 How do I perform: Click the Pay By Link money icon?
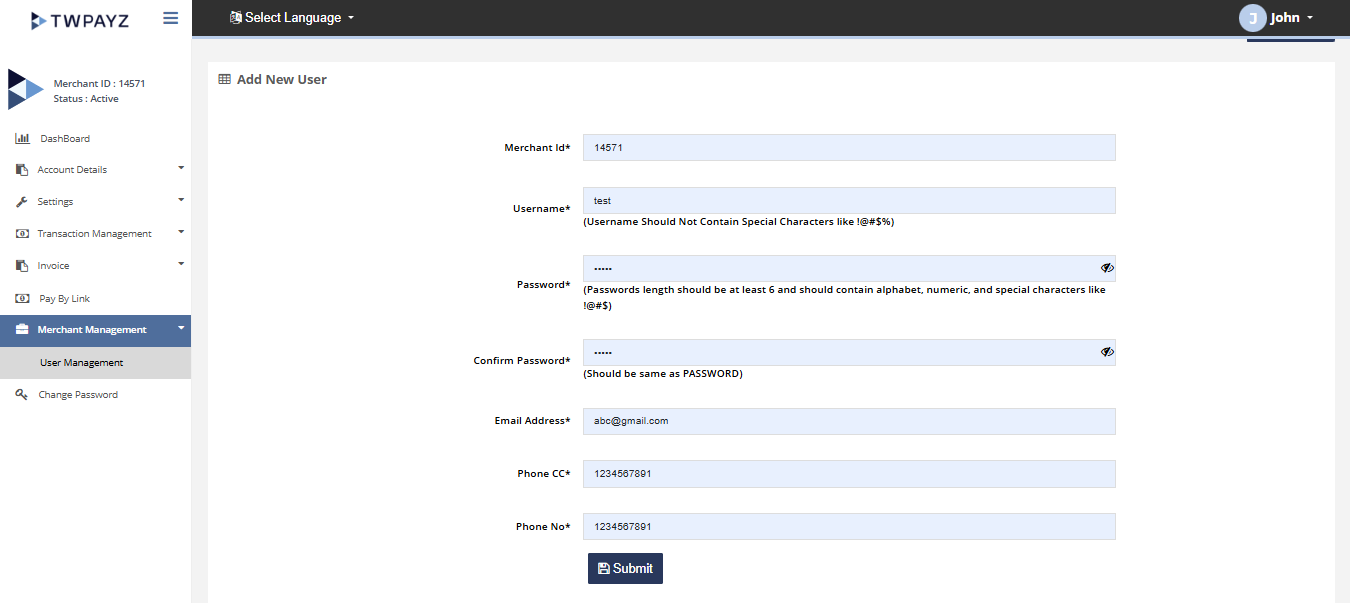point(22,298)
